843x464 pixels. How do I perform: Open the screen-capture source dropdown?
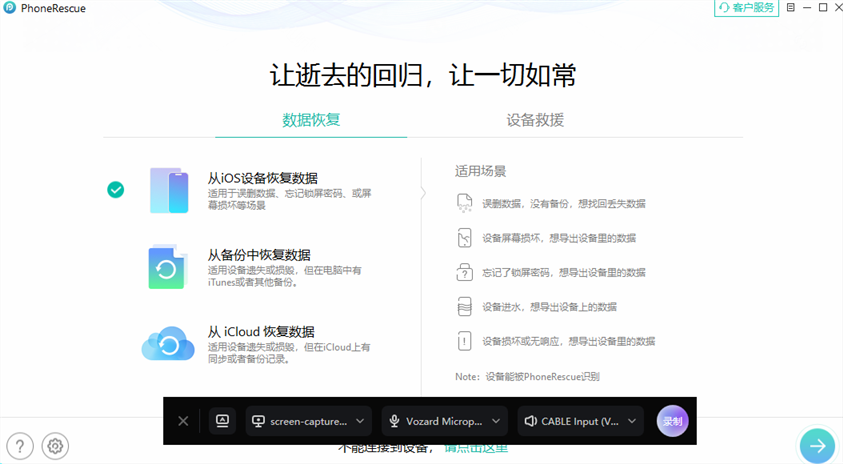coord(309,421)
